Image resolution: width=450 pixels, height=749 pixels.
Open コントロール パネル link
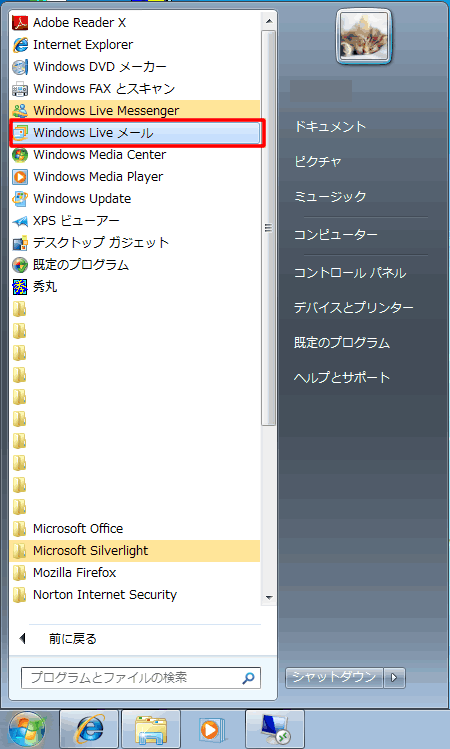coord(350,273)
